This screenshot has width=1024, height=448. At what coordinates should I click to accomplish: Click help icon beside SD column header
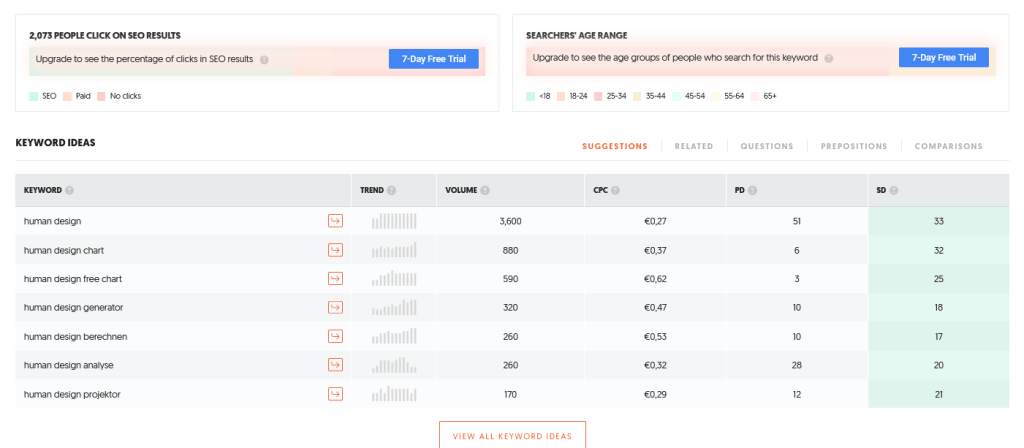(894, 191)
